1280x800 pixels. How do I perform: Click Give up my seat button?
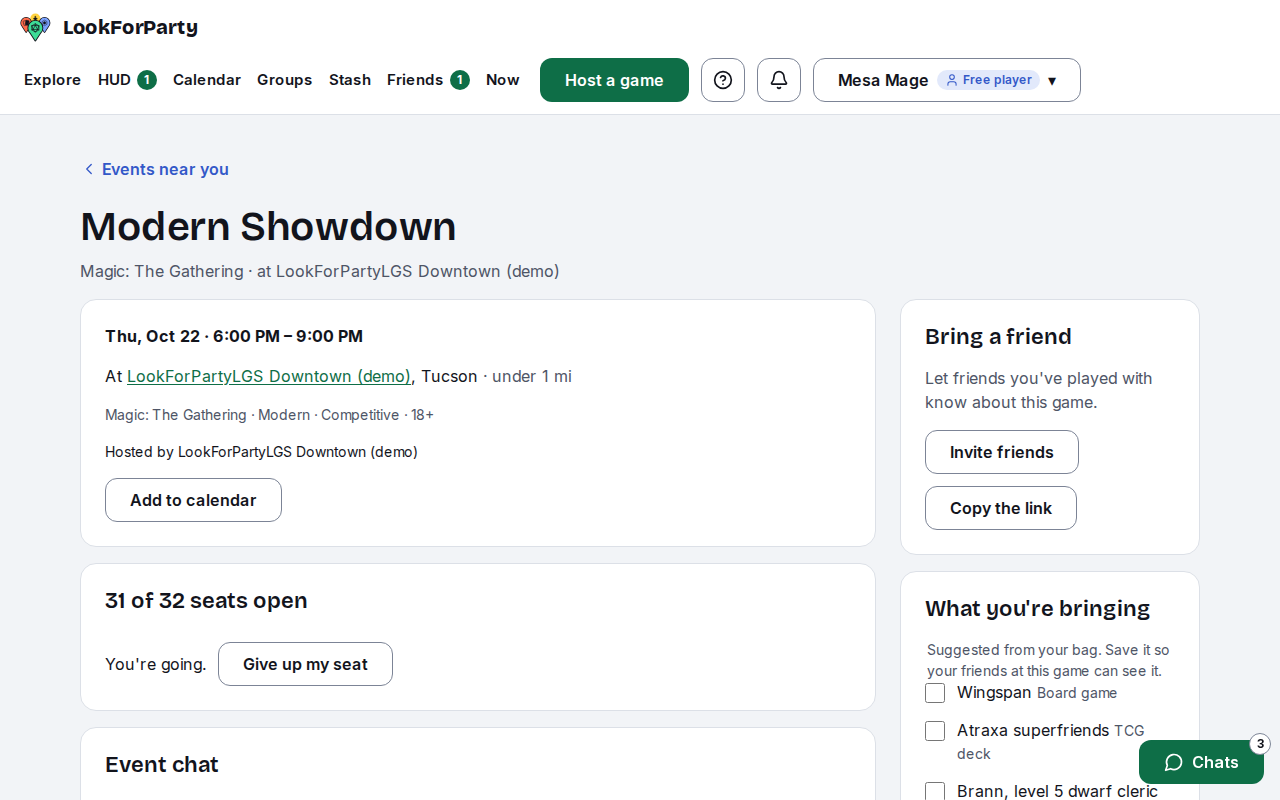coord(305,664)
